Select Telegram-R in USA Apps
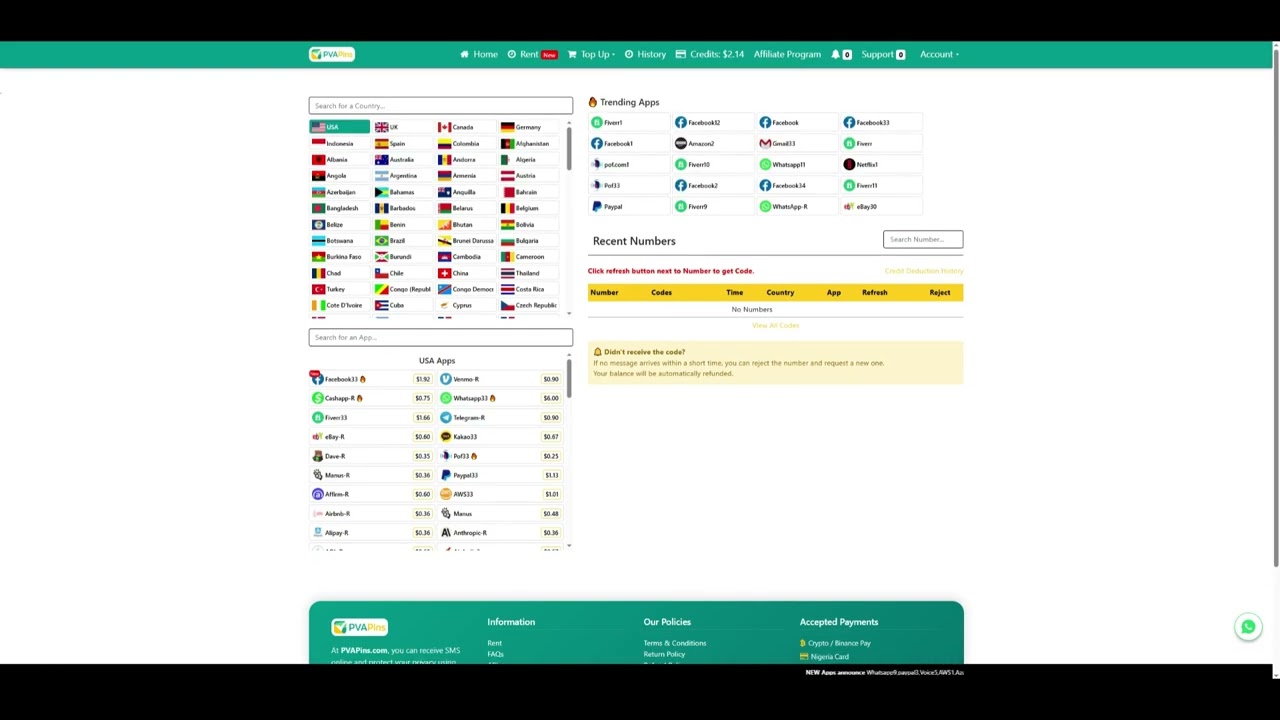1280x720 pixels. point(500,417)
